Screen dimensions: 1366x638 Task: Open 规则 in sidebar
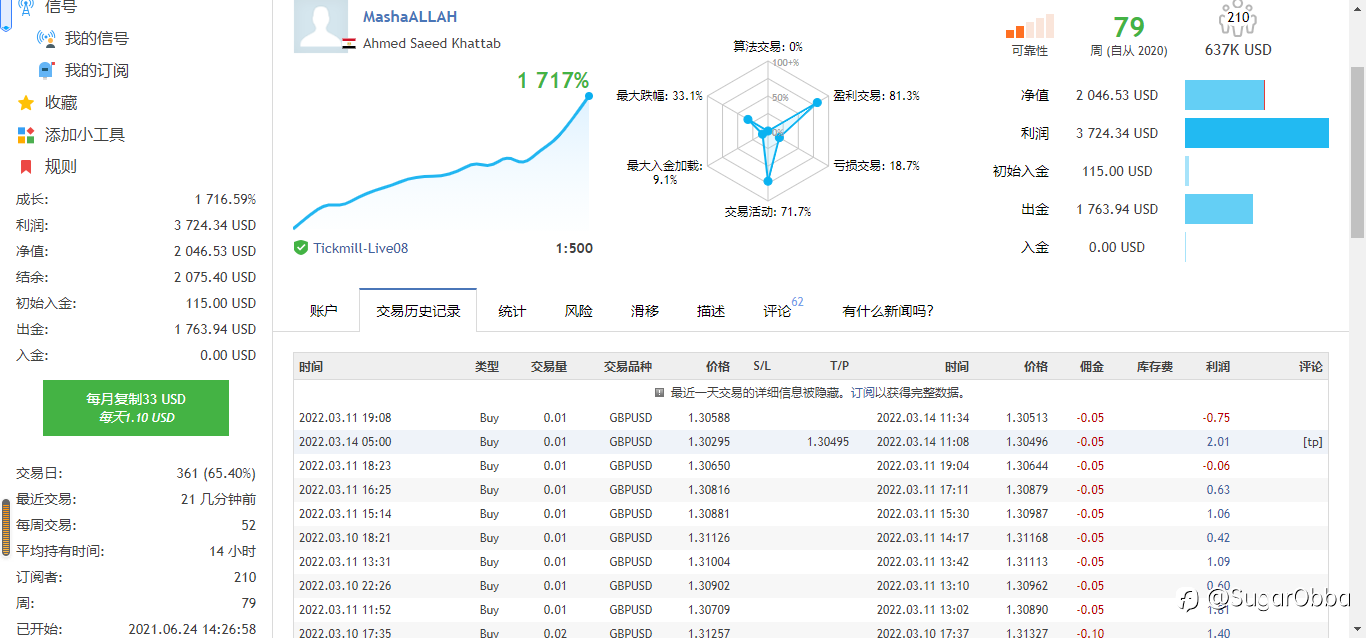(61, 167)
